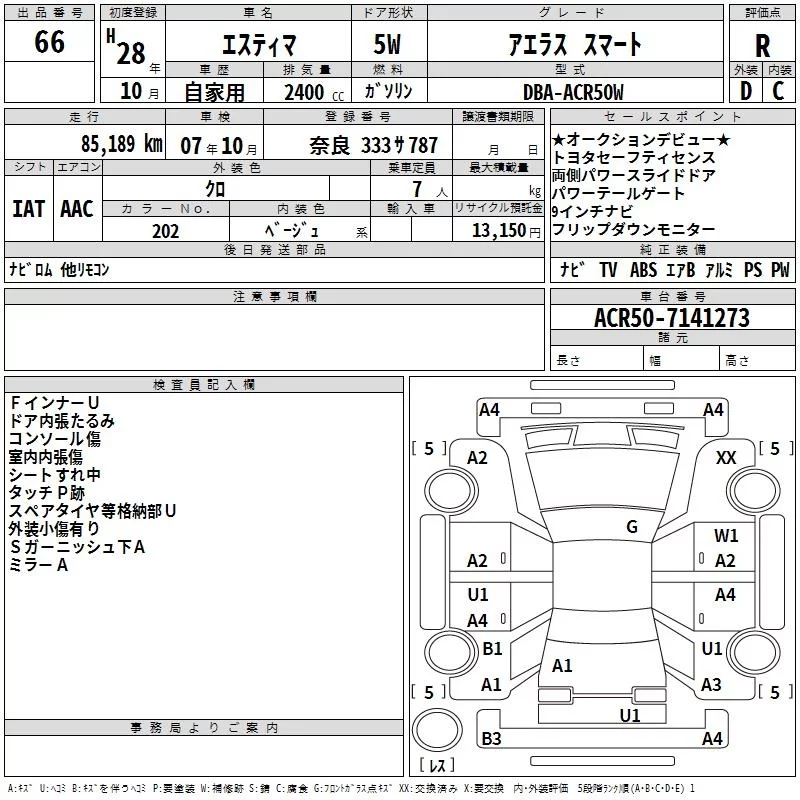The image size is (800, 800).
Task: Select the "高さ" dimension label
Action: point(737,361)
